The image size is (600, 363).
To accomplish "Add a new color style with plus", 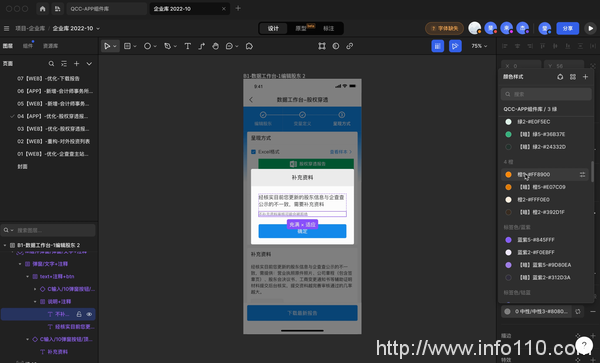I will point(585,77).
